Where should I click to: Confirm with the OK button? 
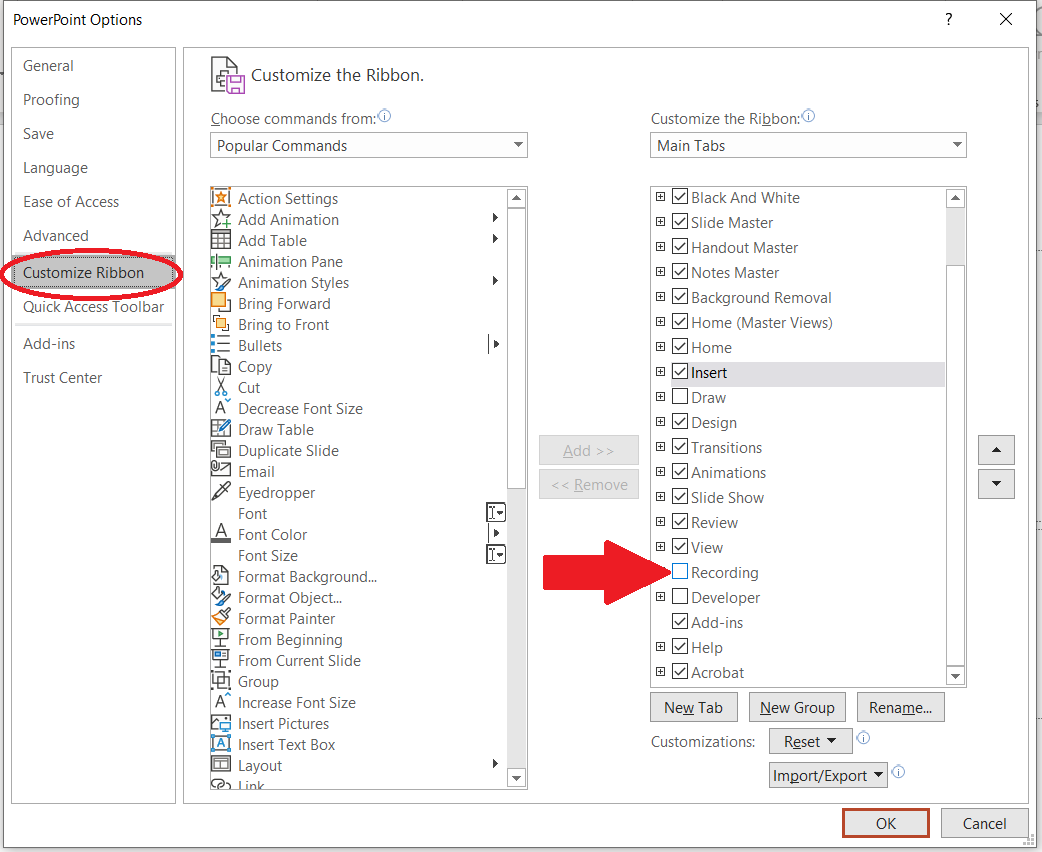pyautogui.click(x=886, y=823)
